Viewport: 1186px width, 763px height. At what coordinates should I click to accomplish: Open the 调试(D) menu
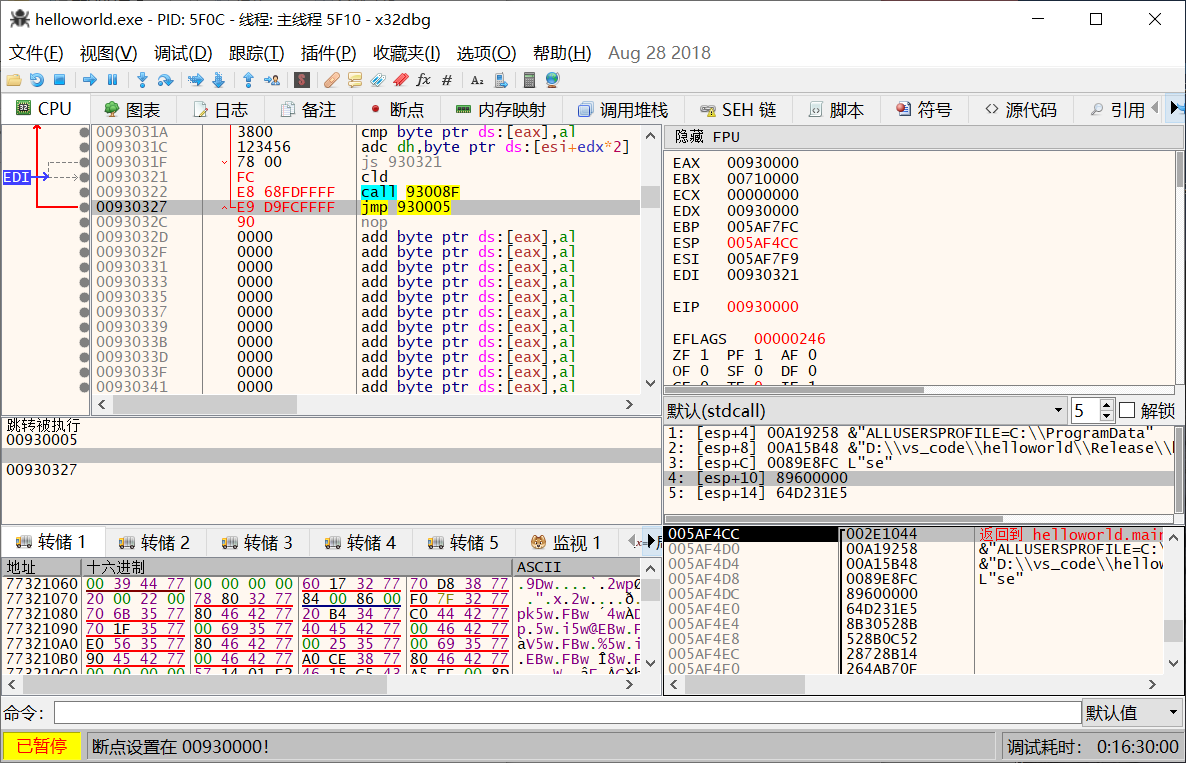tap(183, 53)
